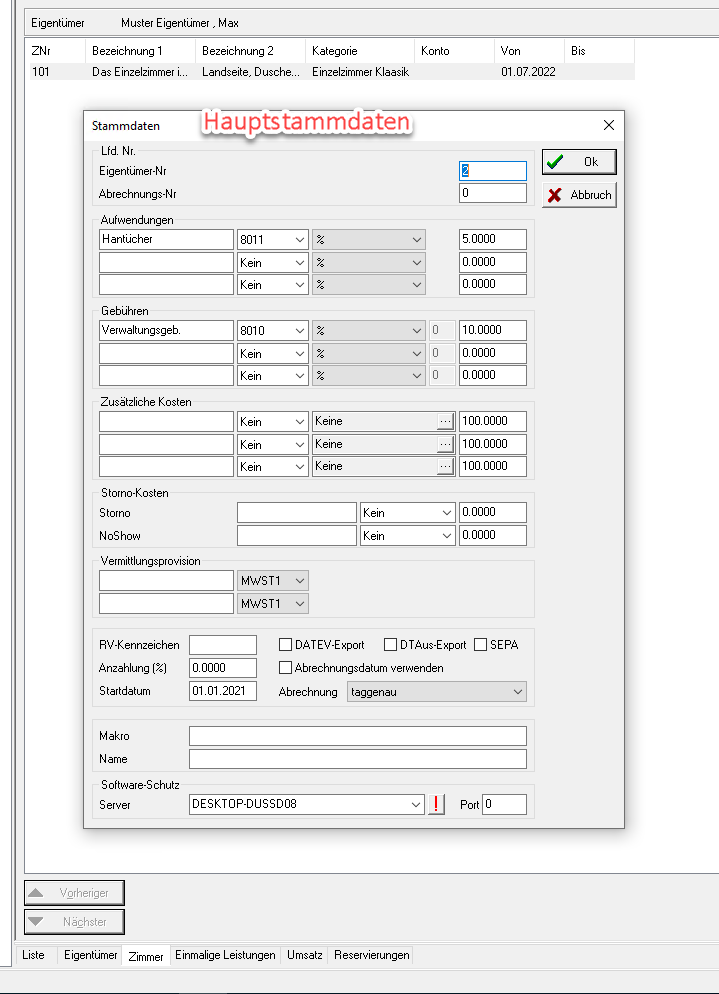Toggle Abrechnungsdatum verwenden checkbox

click(x=285, y=668)
